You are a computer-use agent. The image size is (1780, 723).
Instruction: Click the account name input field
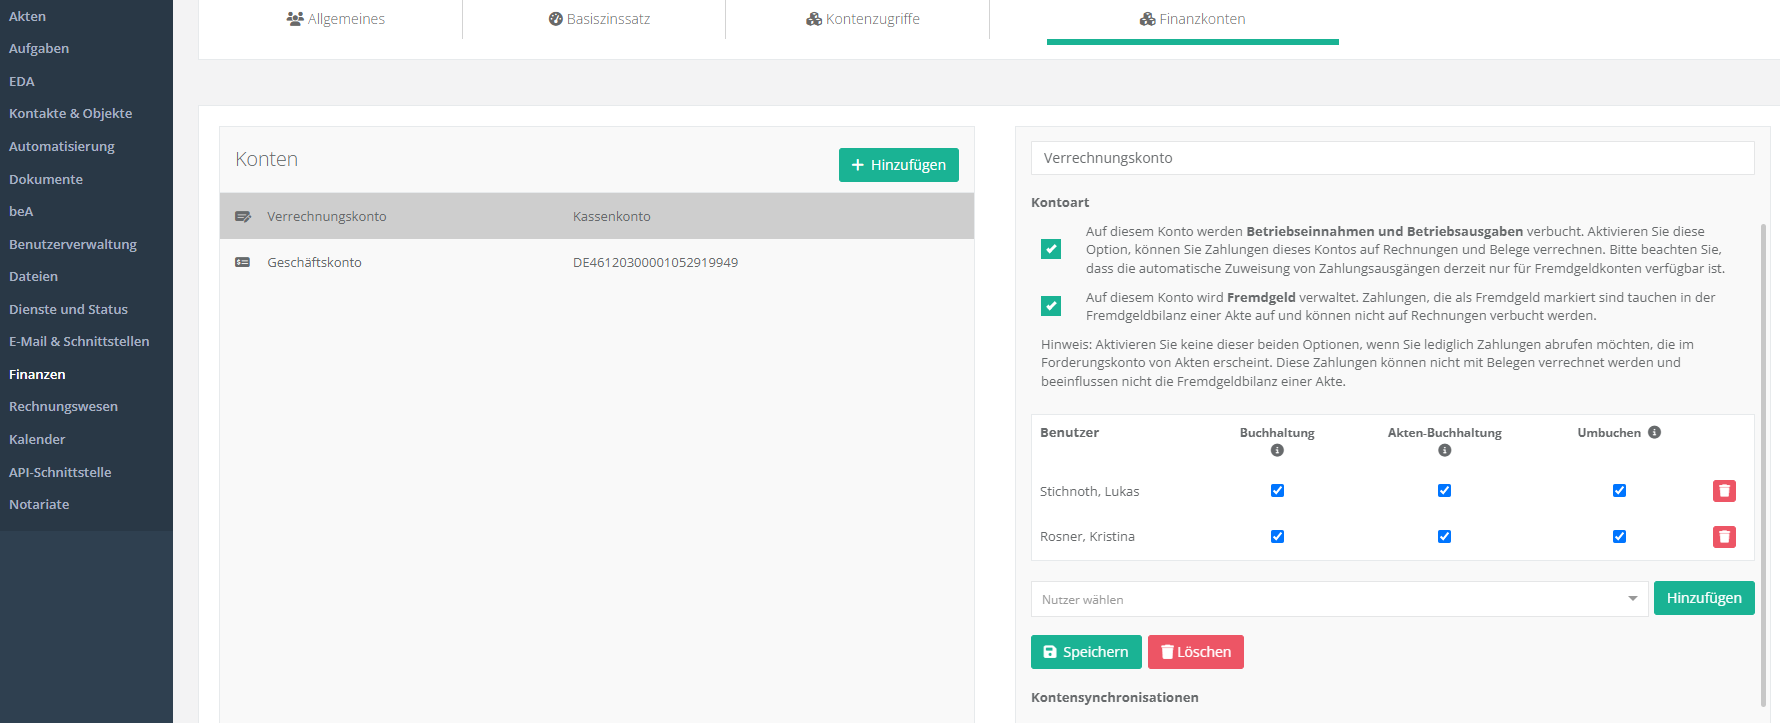tap(1392, 158)
